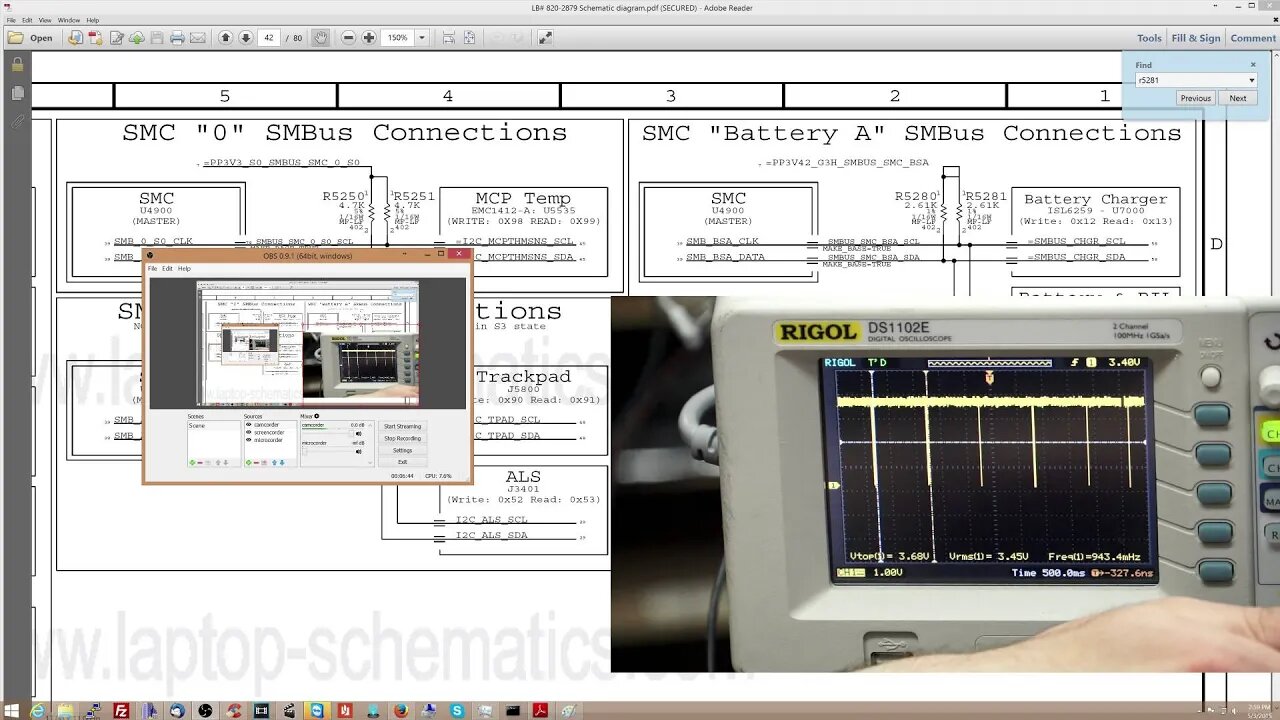Select 'Scene' in OBS Scenes list
This screenshot has width=1280, height=720.
197,426
